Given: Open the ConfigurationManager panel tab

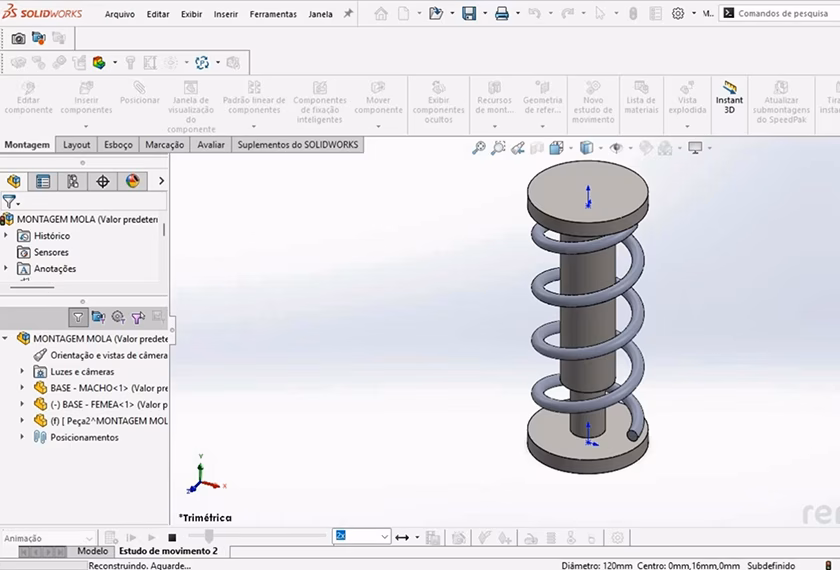Looking at the screenshot, I should point(73,181).
